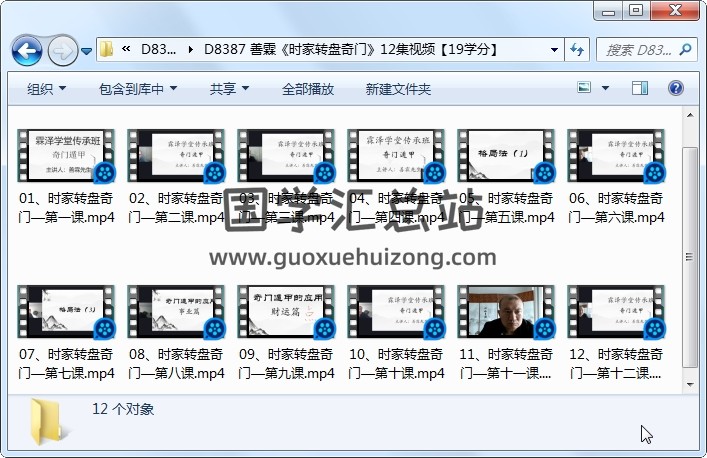Select thumbnail of file 12 第十二课
This screenshot has width=707, height=458.
click(616, 311)
